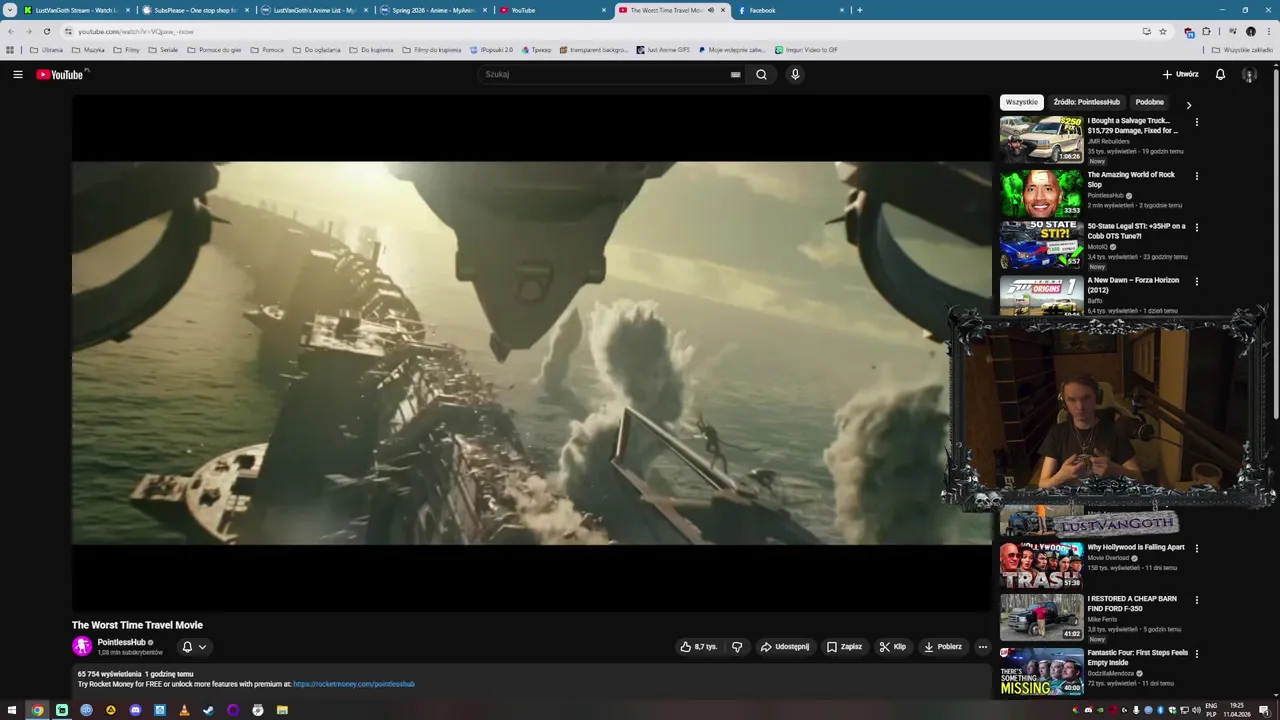1280x720 pixels.
Task: Open the YouTube guide hamburger menu
Action: 17,74
